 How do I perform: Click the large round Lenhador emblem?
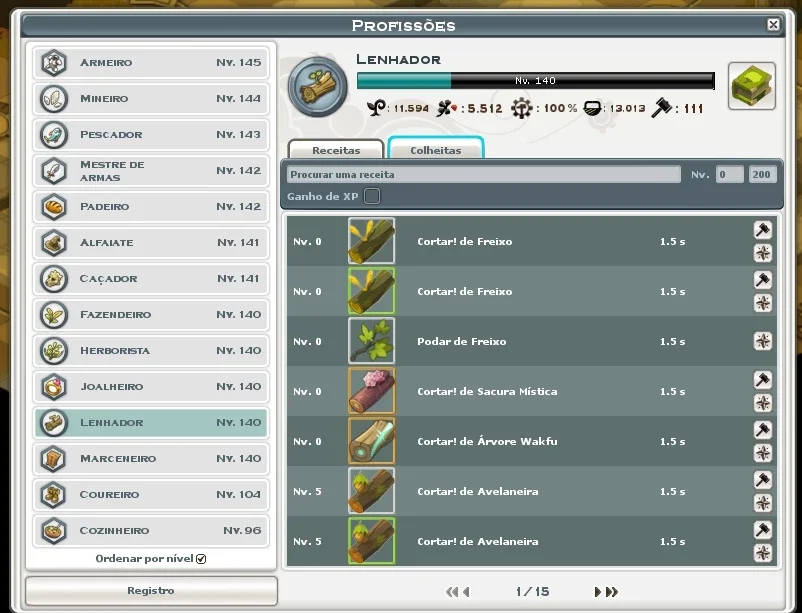pyautogui.click(x=318, y=86)
